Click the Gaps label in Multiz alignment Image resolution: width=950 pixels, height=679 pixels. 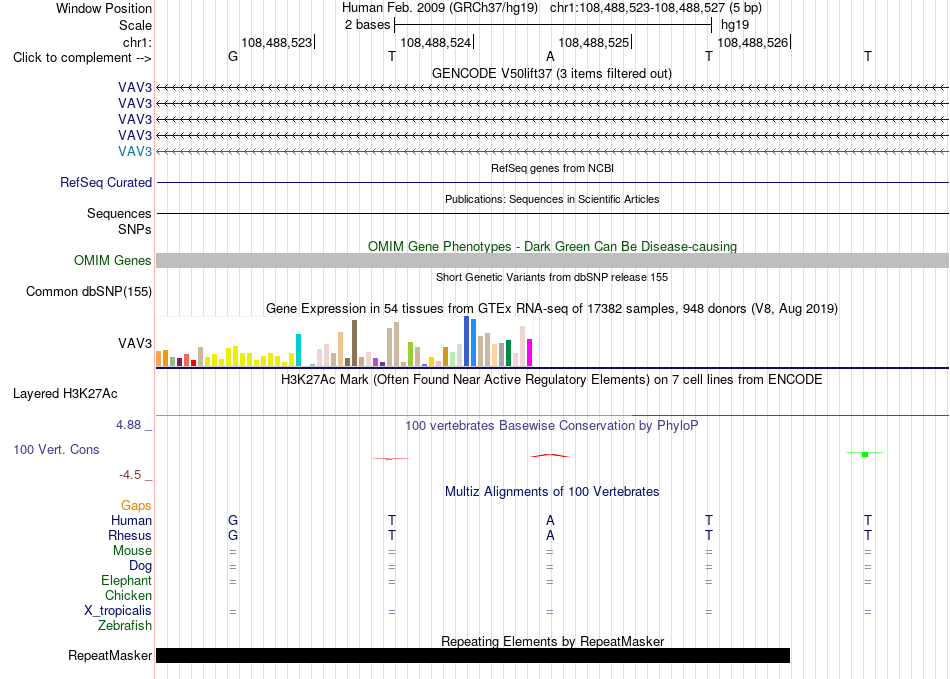point(136,505)
